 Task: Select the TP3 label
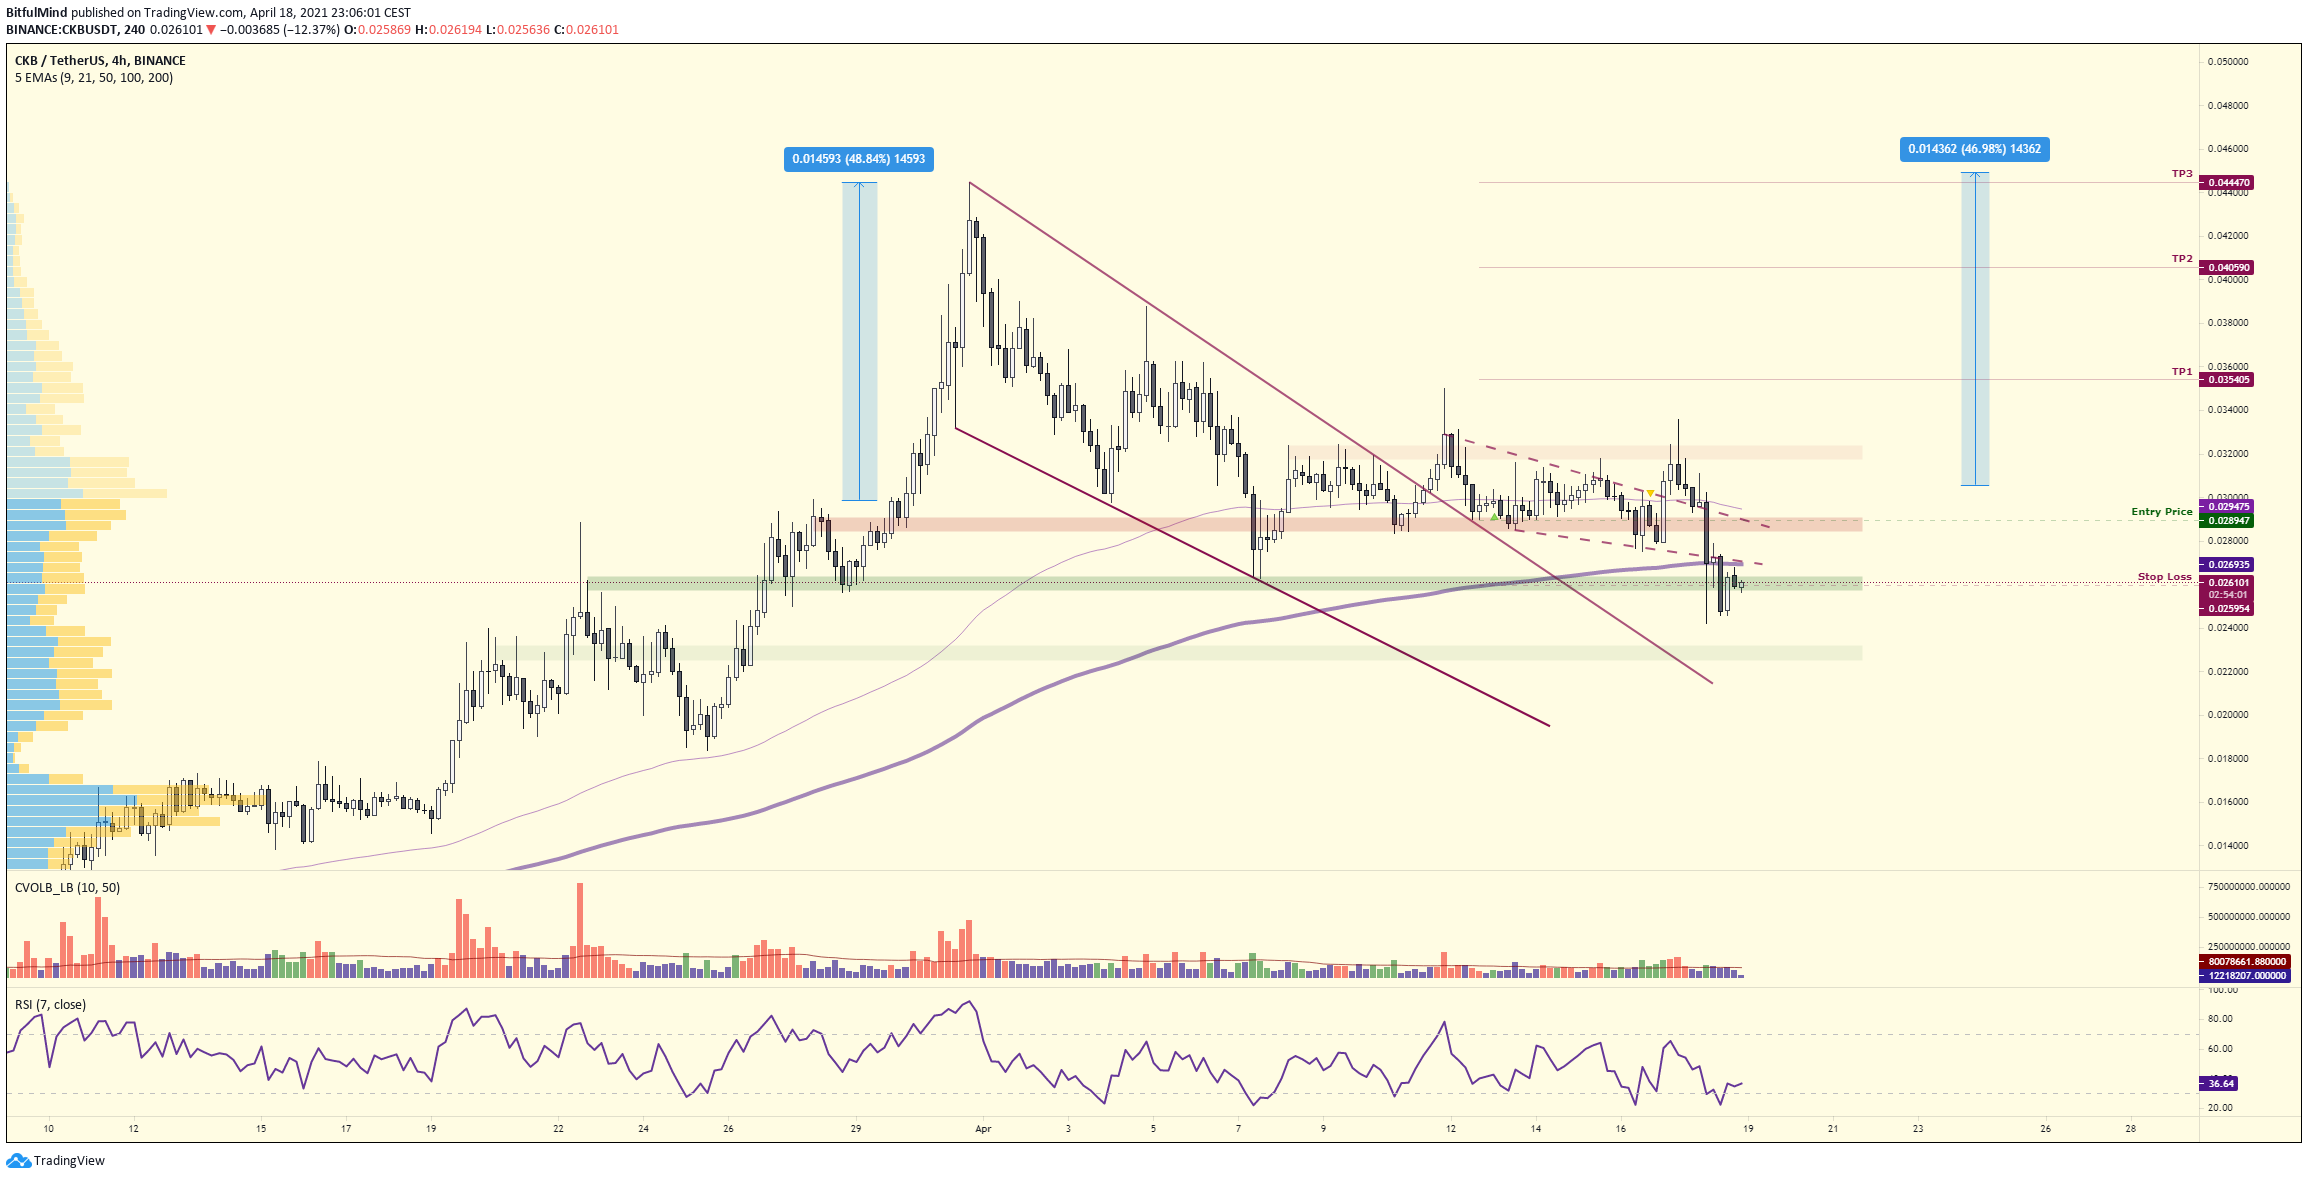coord(2182,174)
